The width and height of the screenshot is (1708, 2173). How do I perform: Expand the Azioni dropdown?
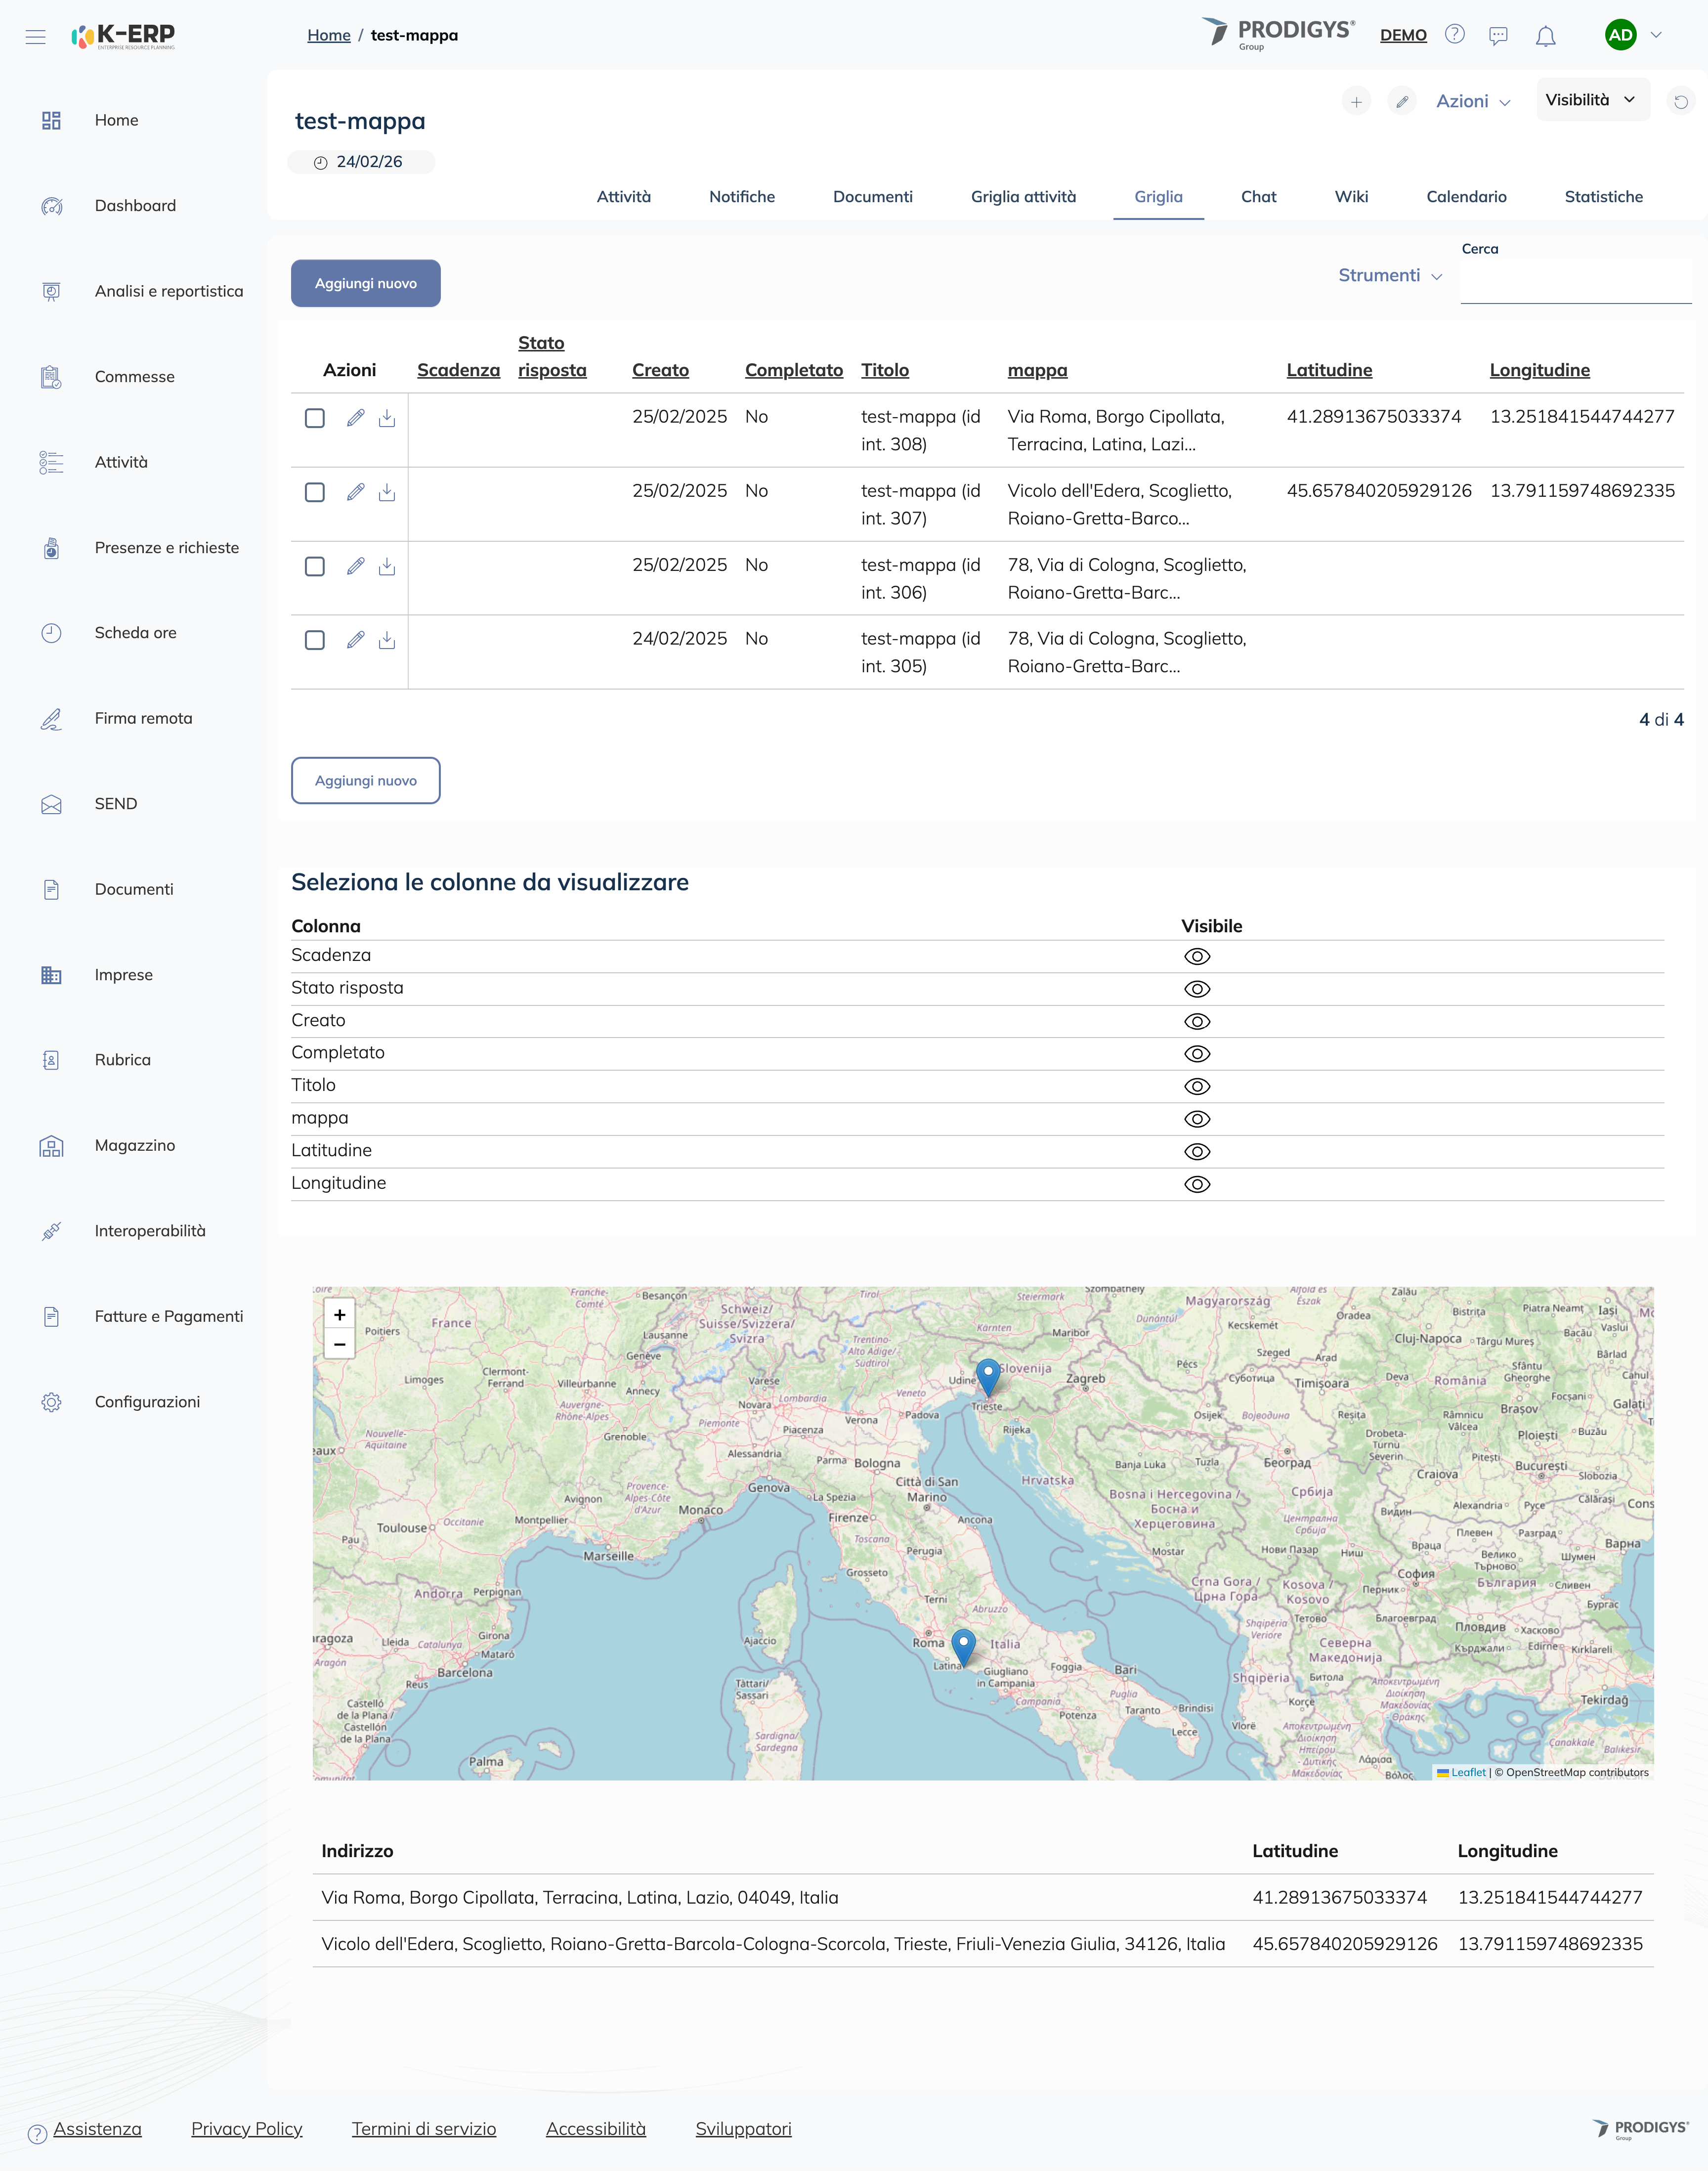click(1472, 101)
